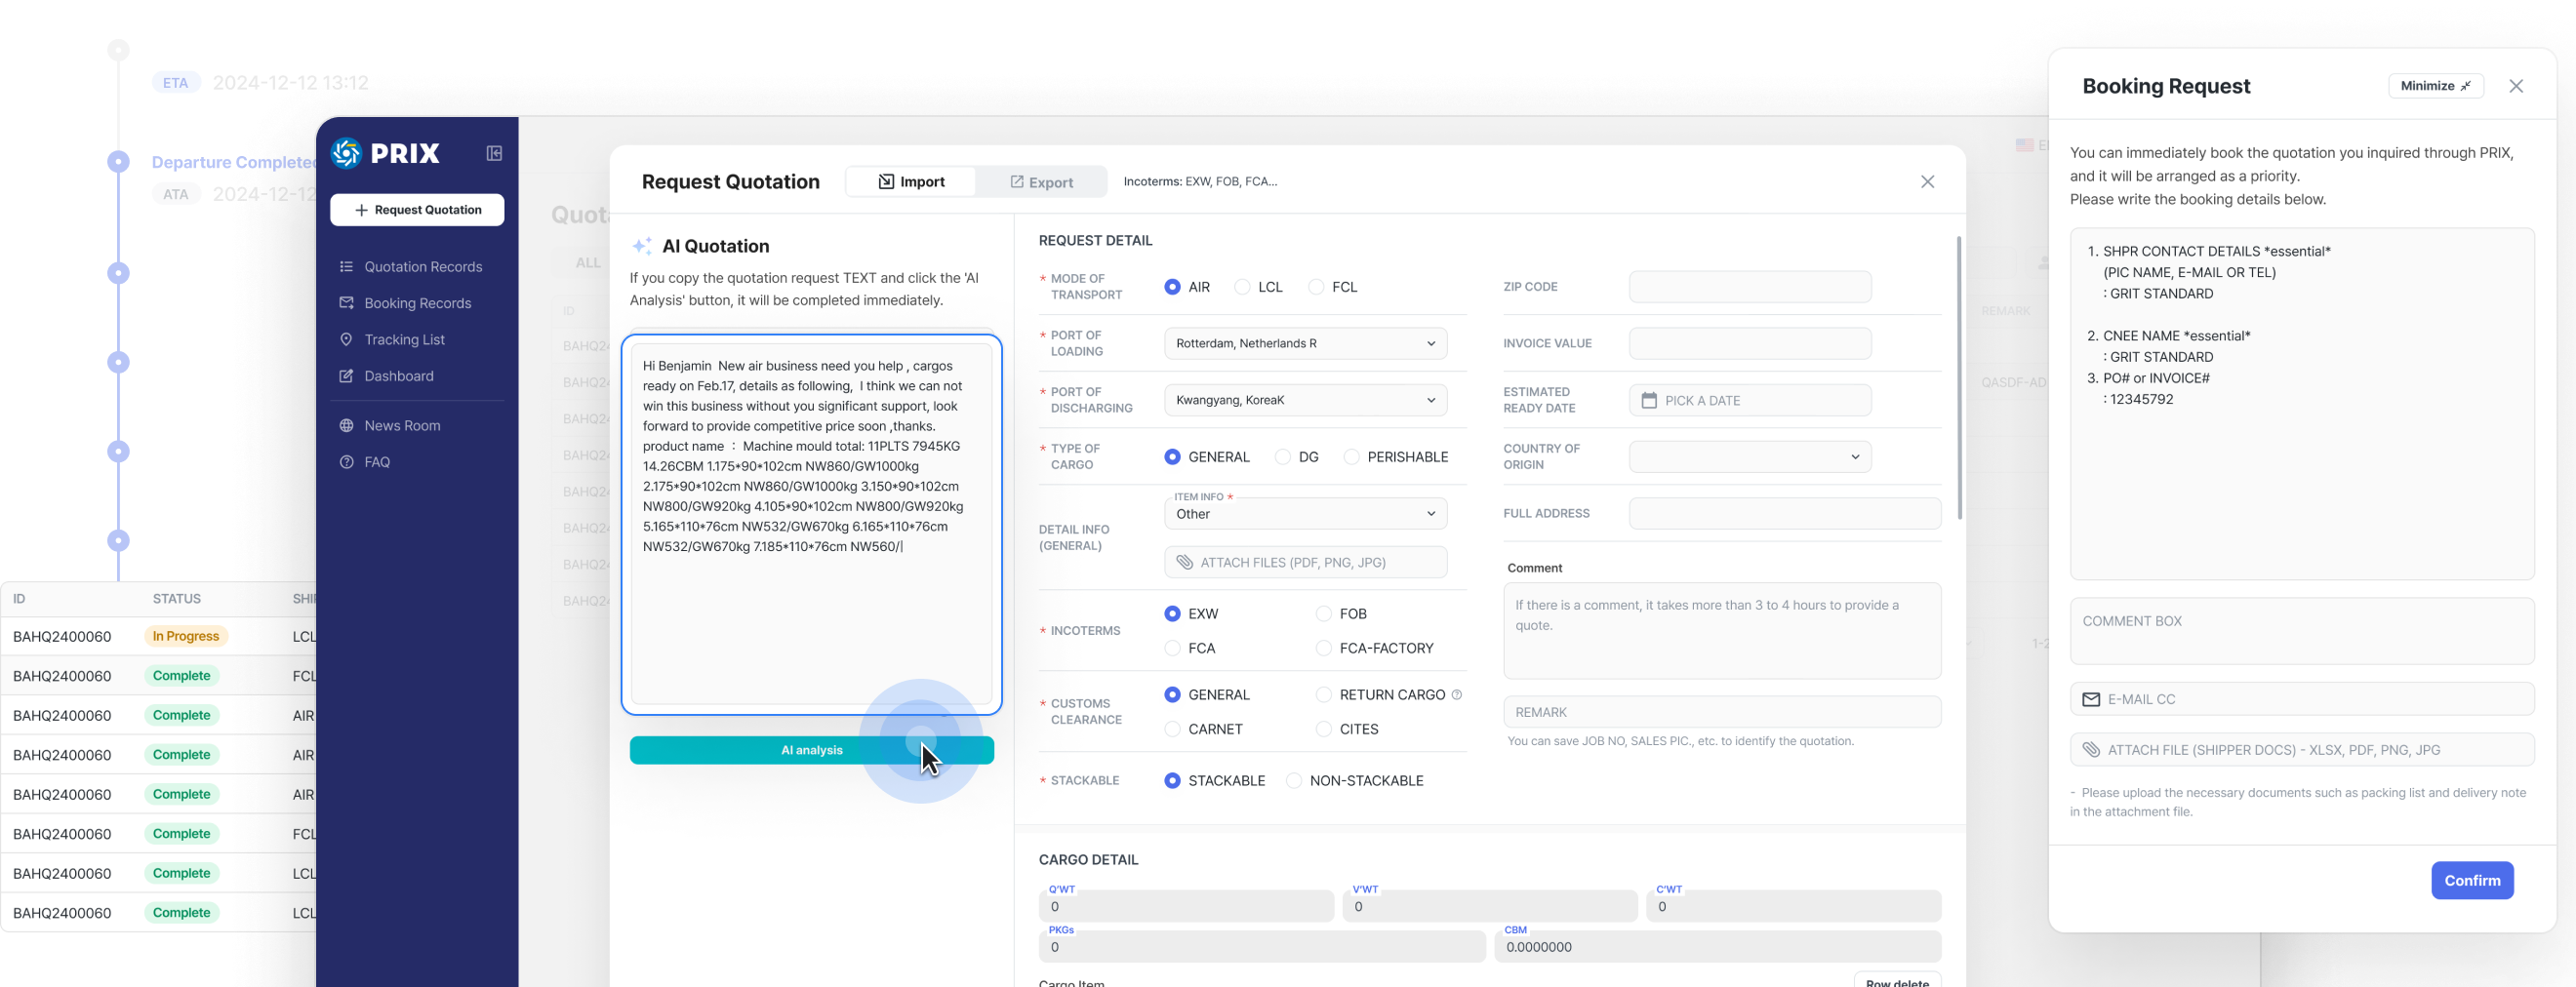Select the NON-STACKABLE option
Image resolution: width=2576 pixels, height=987 pixels.
(1294, 781)
